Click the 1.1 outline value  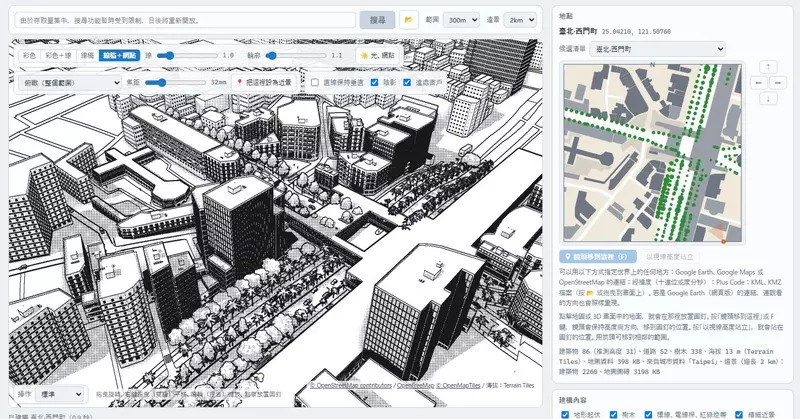click(x=337, y=55)
